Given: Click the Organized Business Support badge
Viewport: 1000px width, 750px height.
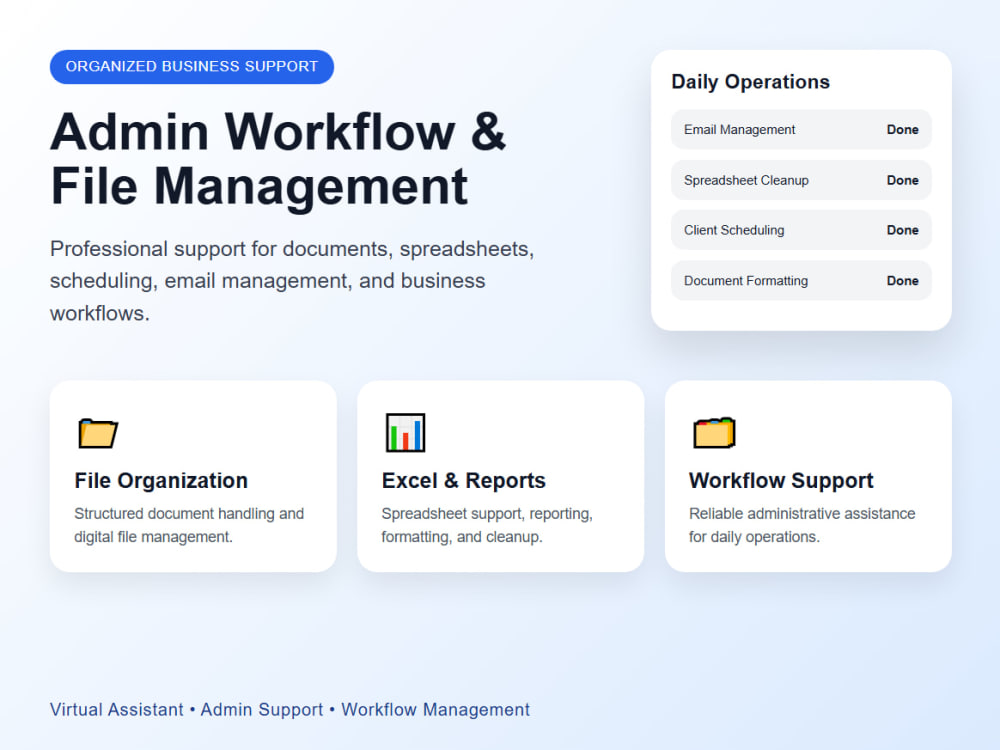Looking at the screenshot, I should coord(192,67).
